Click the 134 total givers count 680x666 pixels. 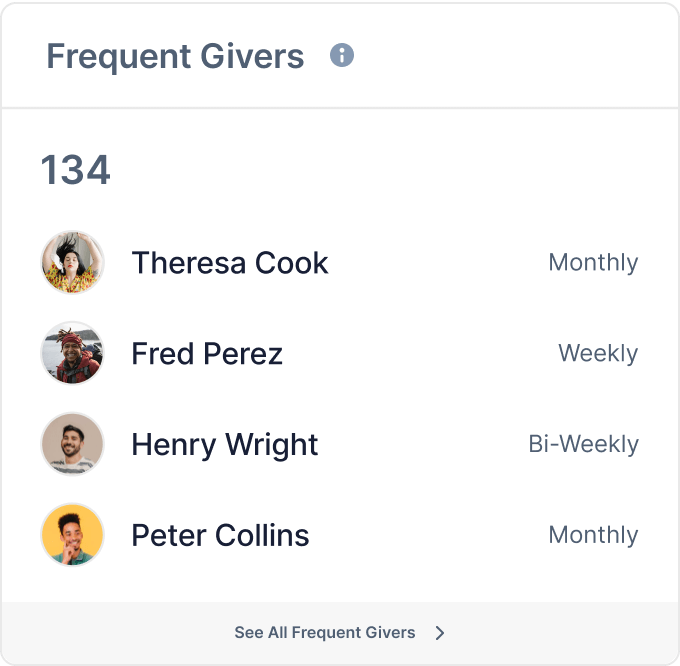[75, 170]
